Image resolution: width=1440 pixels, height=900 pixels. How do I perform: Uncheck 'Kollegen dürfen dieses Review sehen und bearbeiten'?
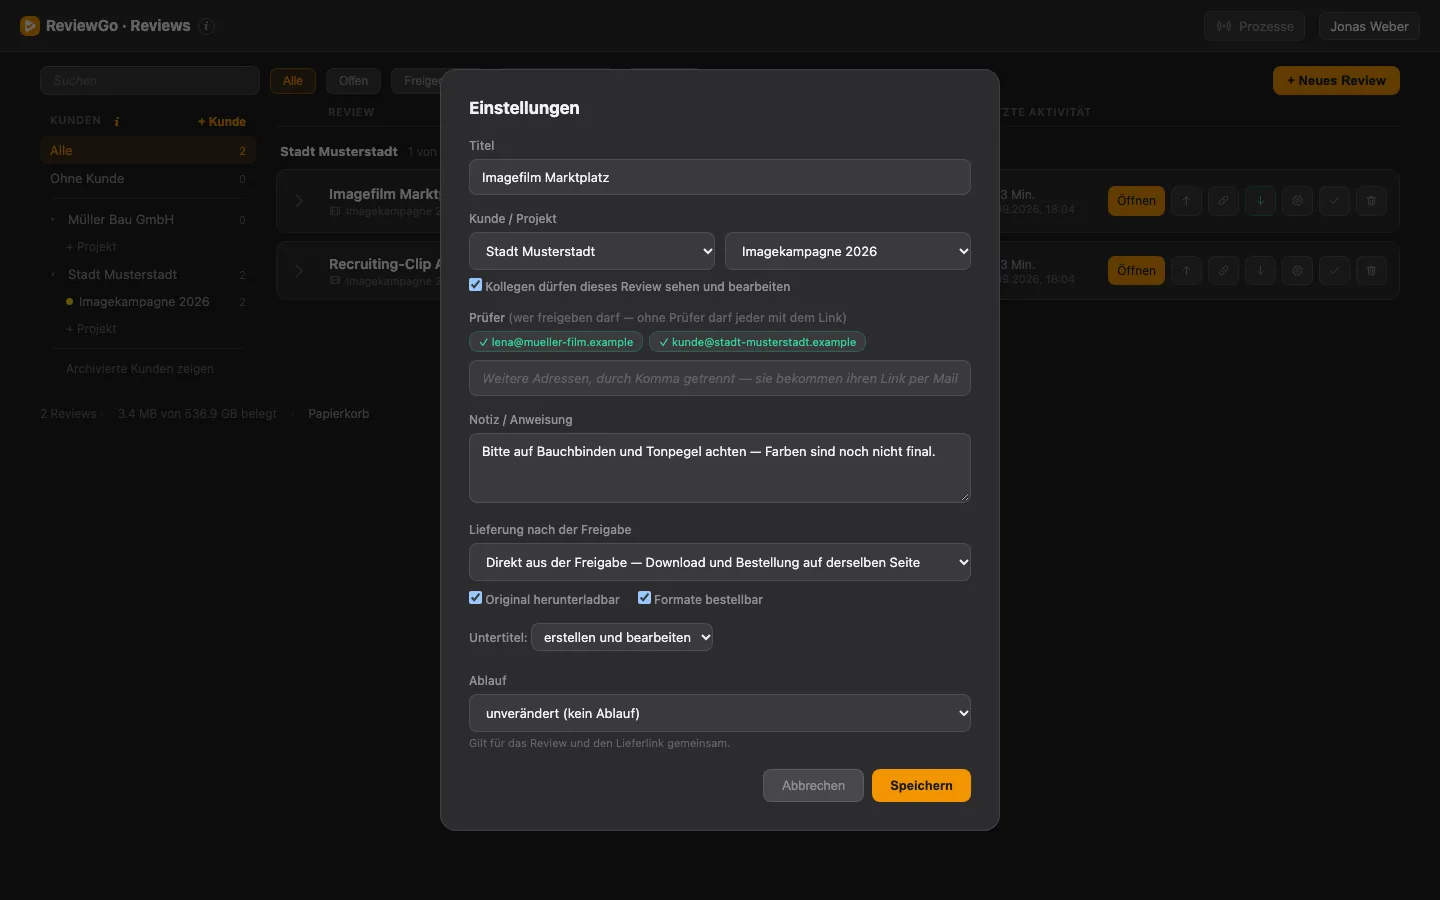[476, 285]
